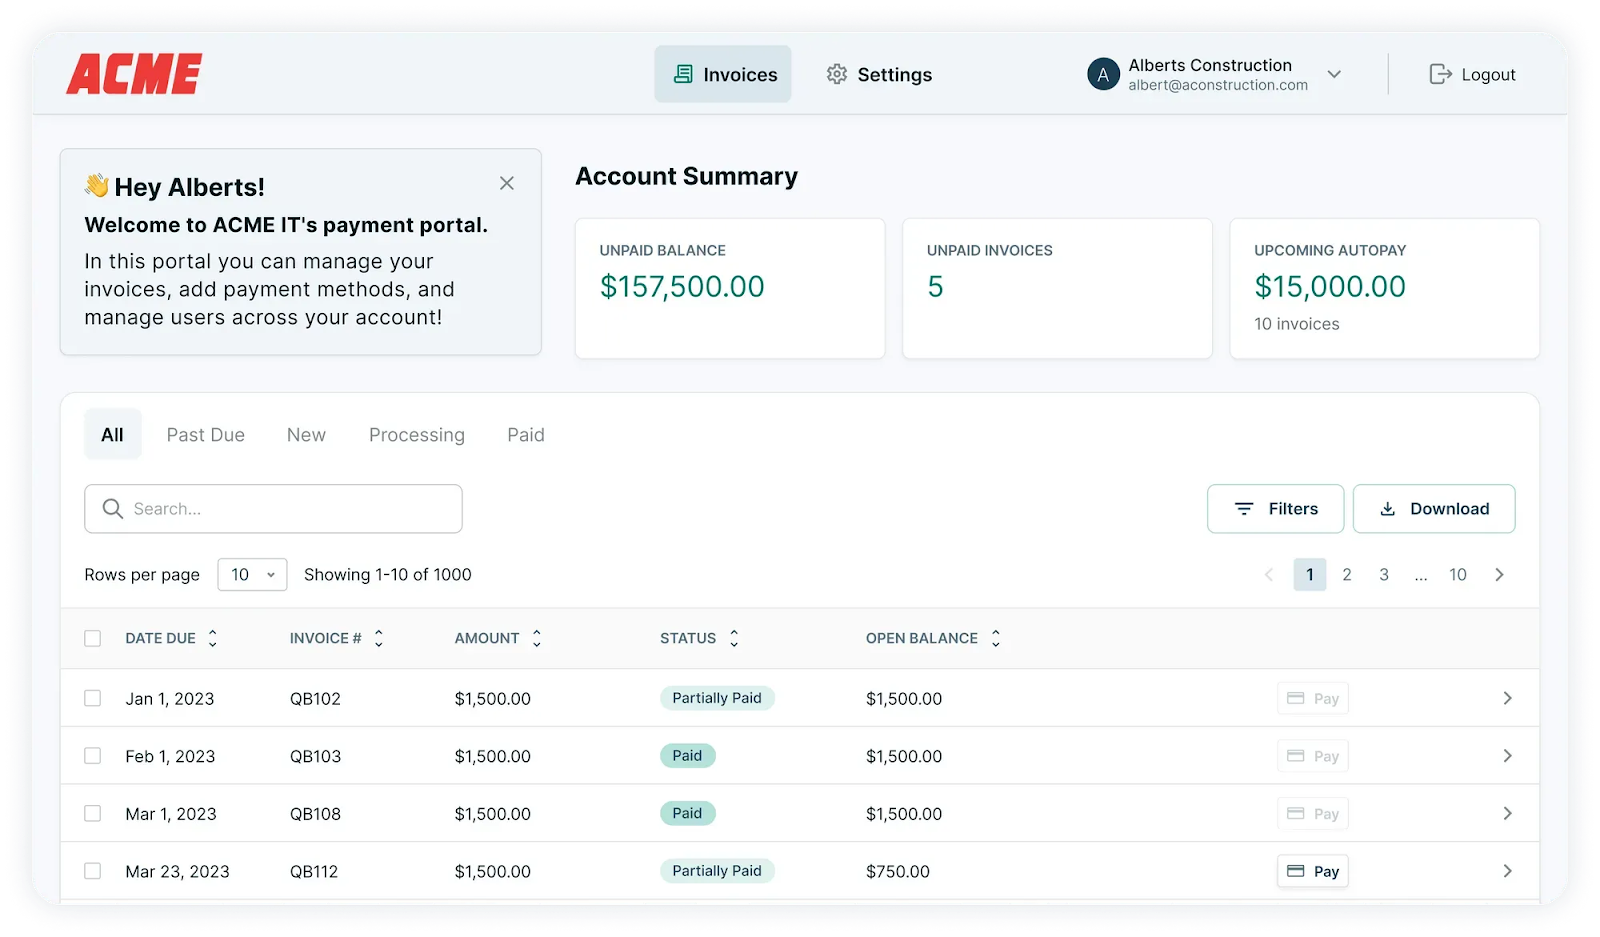Expand the Alberts Construction account dropdown
The image size is (1600, 937).
pyautogui.click(x=1335, y=74)
